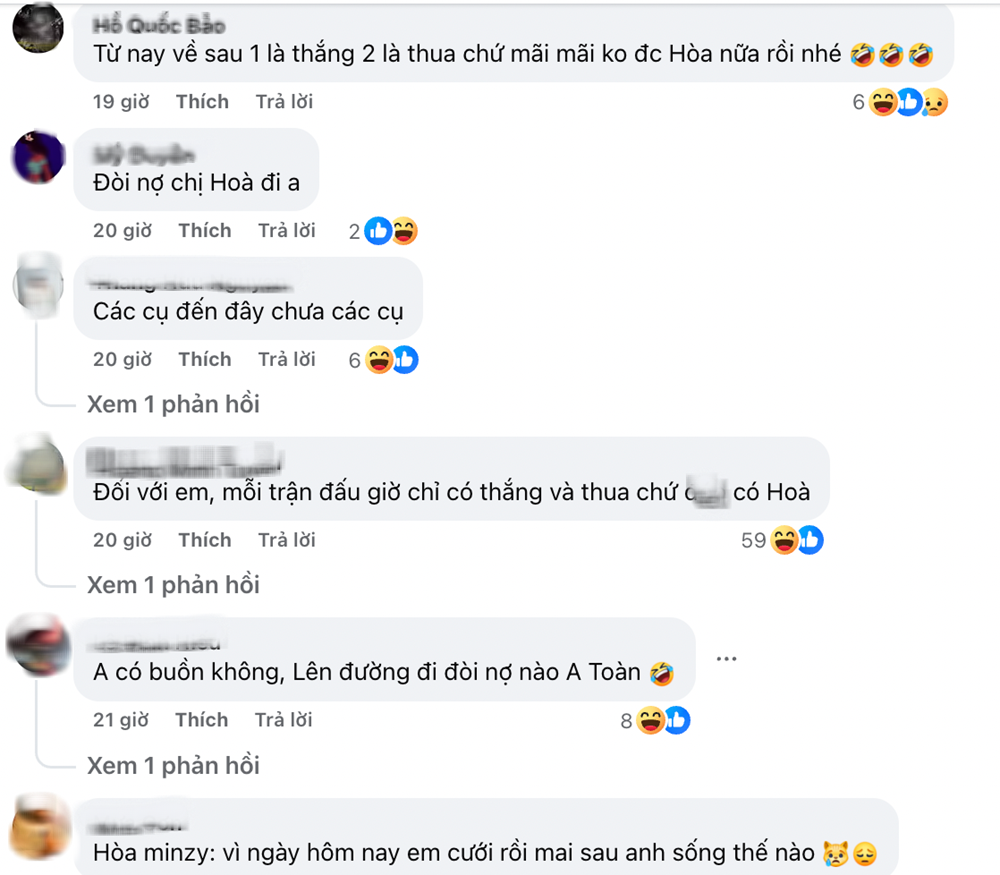This screenshot has height=875, width=1000.
Task: Expand 'Xem 1 phản hồi' under 'Các cụ đến đây' comment
Action: tap(172, 404)
